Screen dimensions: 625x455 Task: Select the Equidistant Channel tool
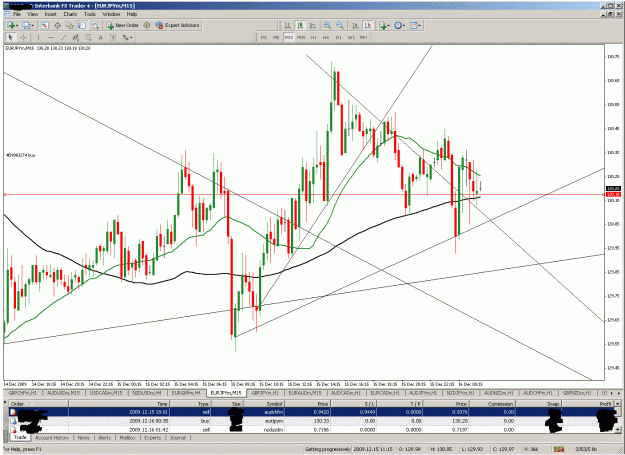tap(75, 37)
